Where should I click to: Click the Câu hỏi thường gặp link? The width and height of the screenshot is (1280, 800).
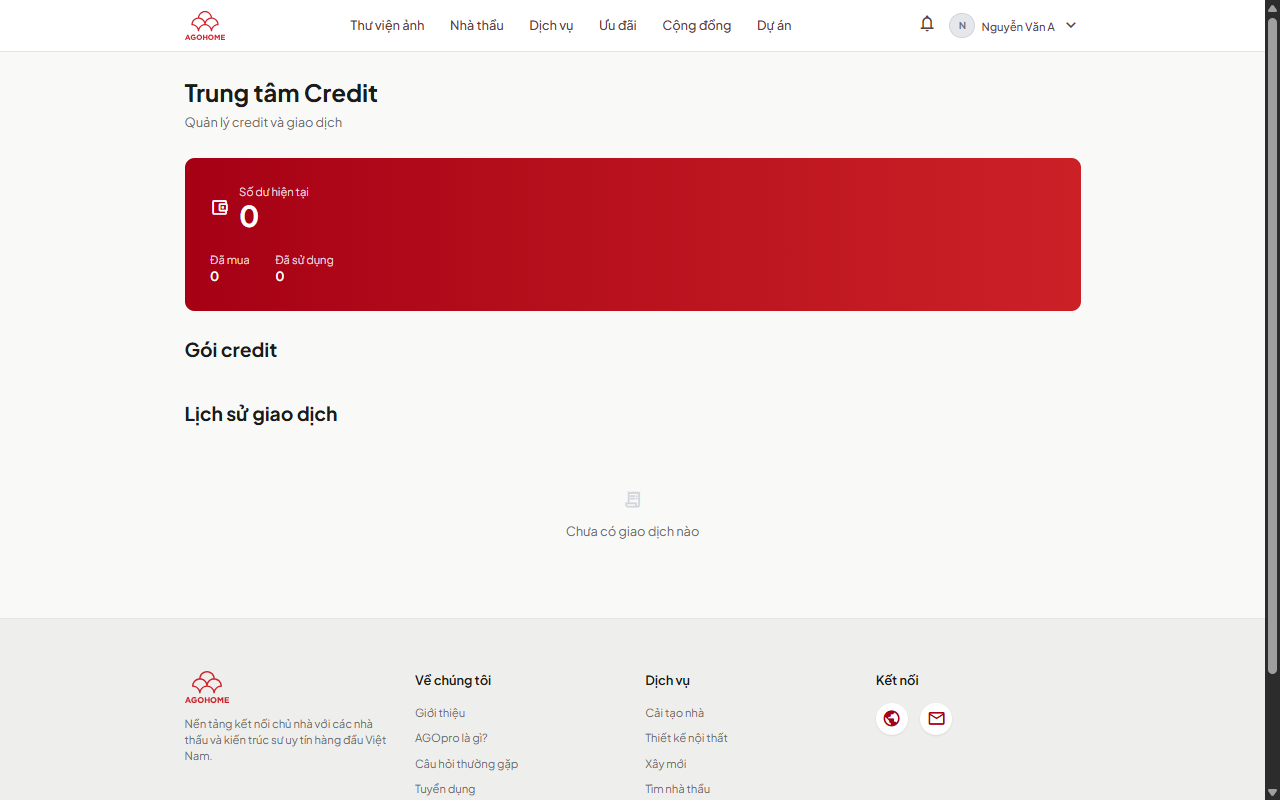[467, 764]
